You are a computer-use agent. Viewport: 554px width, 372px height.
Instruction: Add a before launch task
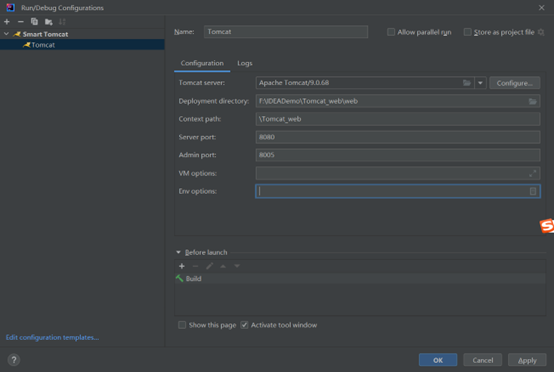click(182, 266)
